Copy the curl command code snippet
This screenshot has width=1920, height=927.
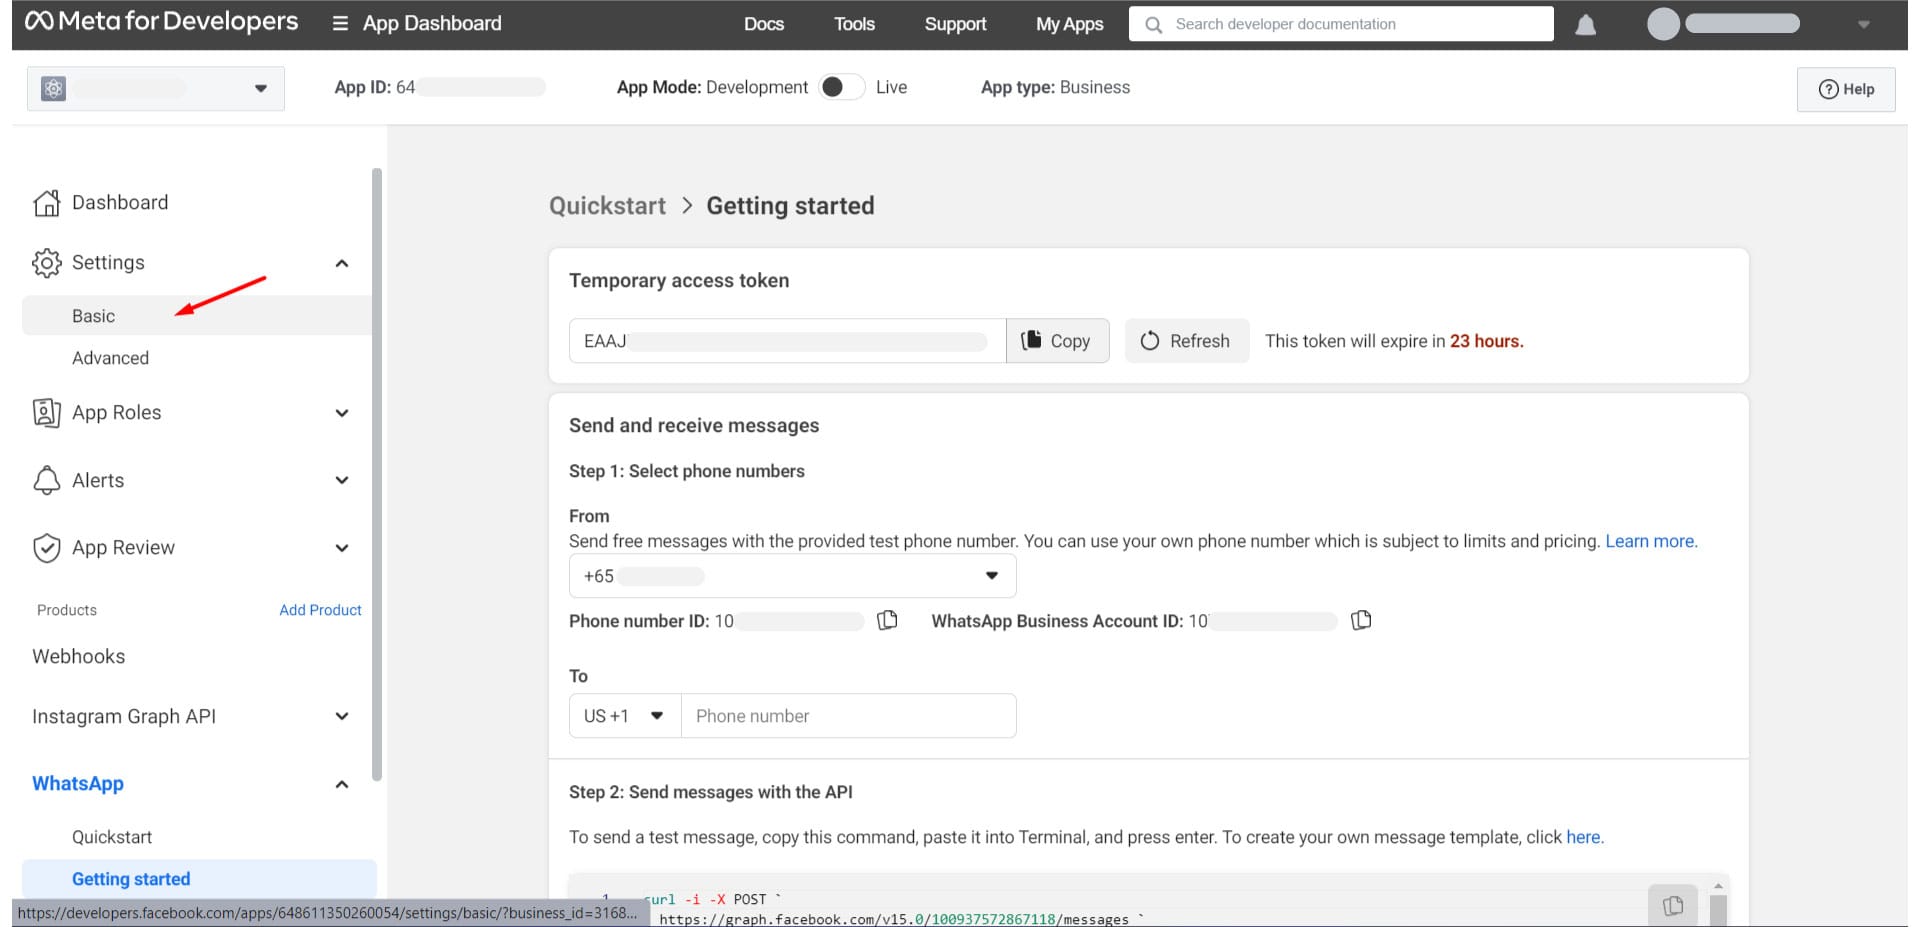pyautogui.click(x=1673, y=905)
